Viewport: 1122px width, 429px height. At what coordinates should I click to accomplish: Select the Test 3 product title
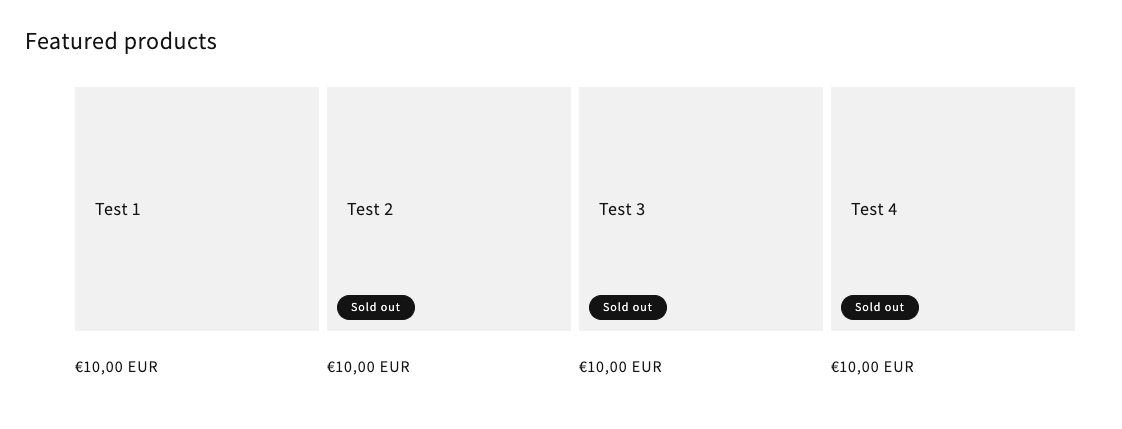click(x=622, y=209)
